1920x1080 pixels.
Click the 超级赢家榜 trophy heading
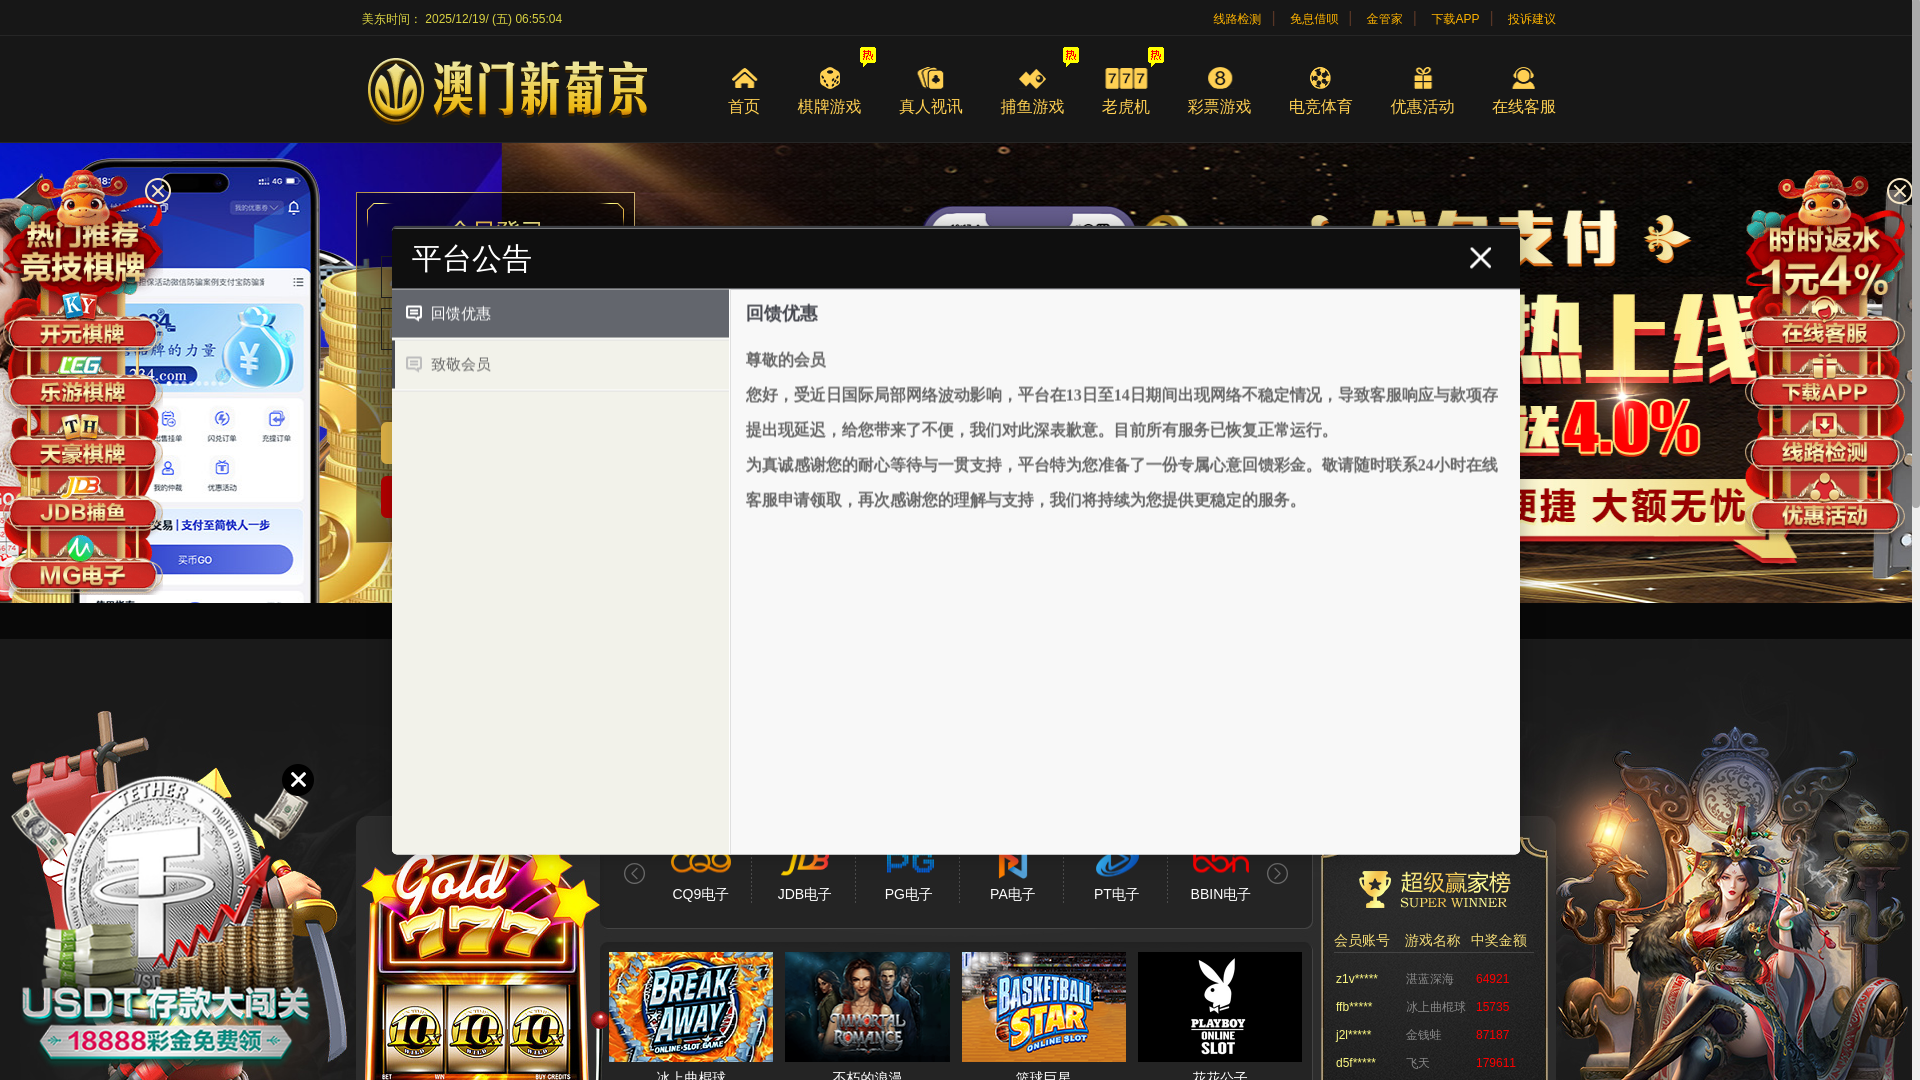[x=1434, y=889]
